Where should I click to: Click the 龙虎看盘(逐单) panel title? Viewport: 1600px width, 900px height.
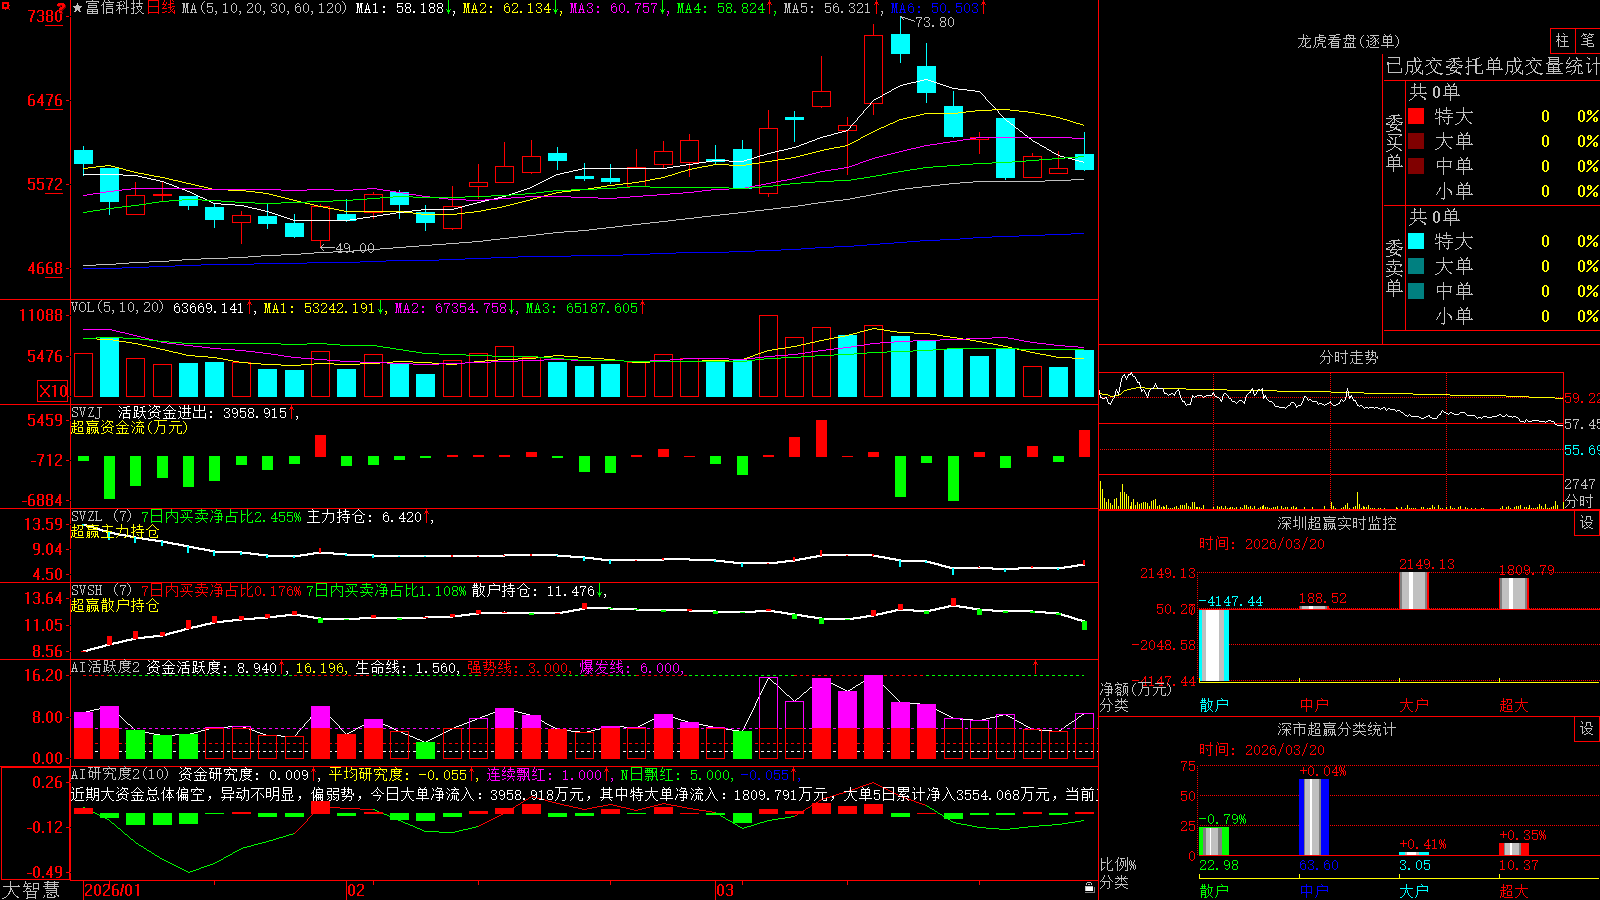coord(1348,41)
